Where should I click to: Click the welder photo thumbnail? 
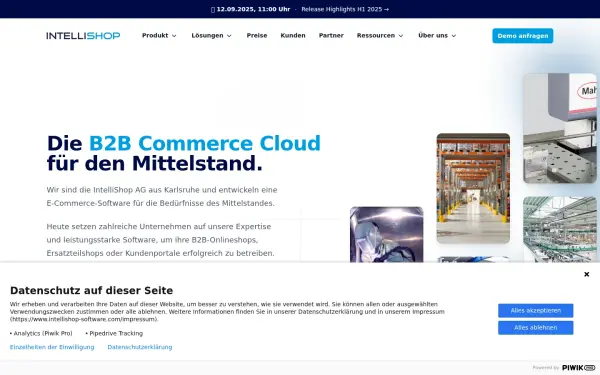click(386, 235)
